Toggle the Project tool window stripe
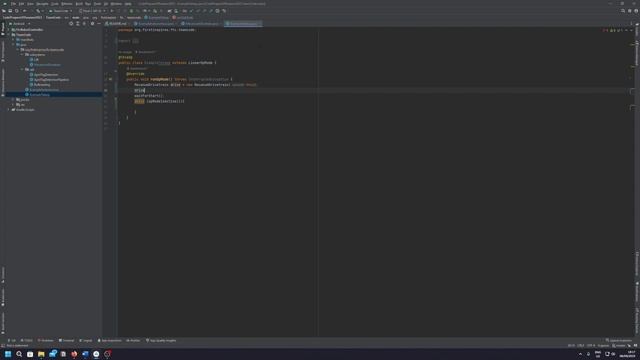This screenshot has height=360, width=640. point(3,29)
